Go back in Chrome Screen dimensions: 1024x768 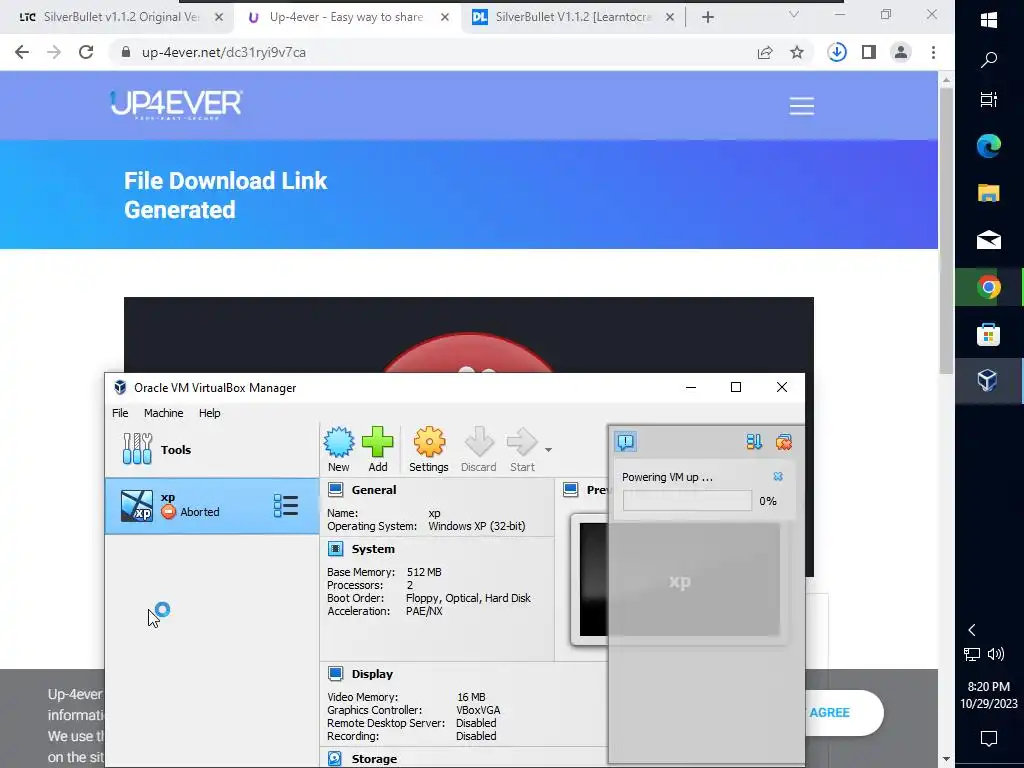pos(22,52)
